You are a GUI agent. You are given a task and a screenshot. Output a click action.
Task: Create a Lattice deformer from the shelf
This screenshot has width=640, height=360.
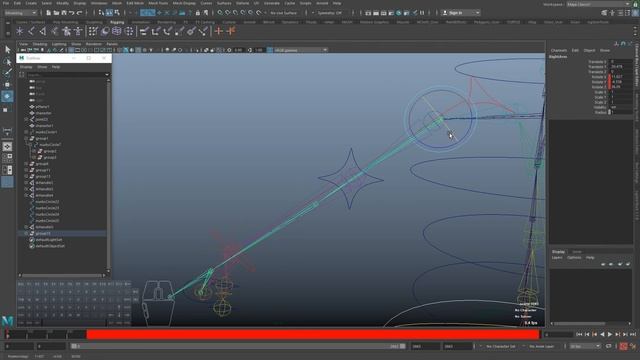pyautogui.click(x=117, y=31)
